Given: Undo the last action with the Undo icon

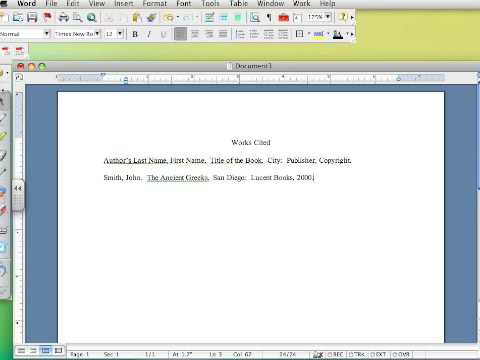Looking at the screenshot, I should point(169,17).
